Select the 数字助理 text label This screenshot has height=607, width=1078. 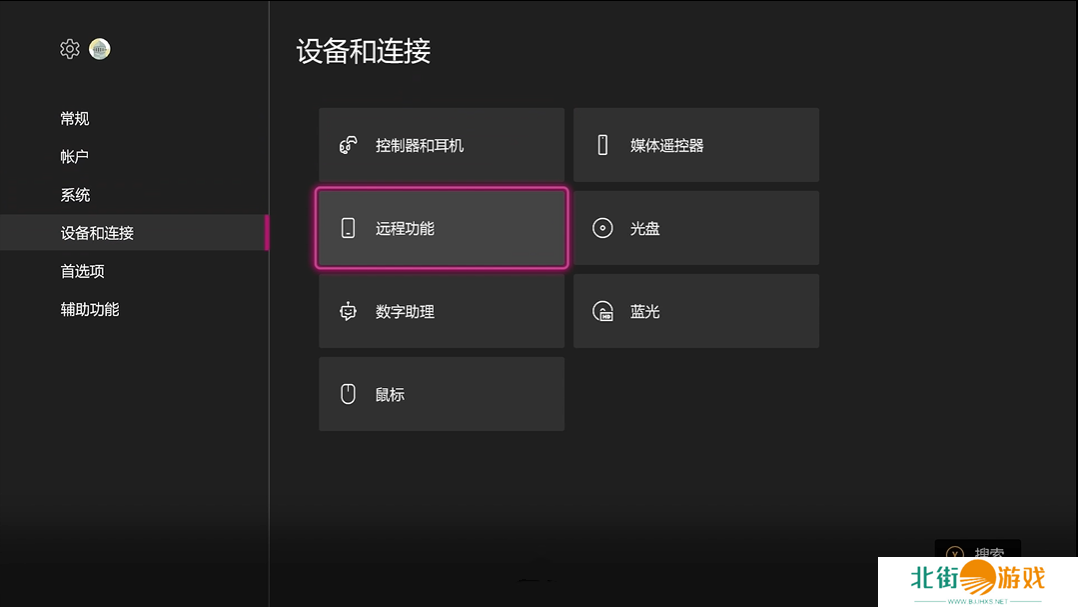405,311
